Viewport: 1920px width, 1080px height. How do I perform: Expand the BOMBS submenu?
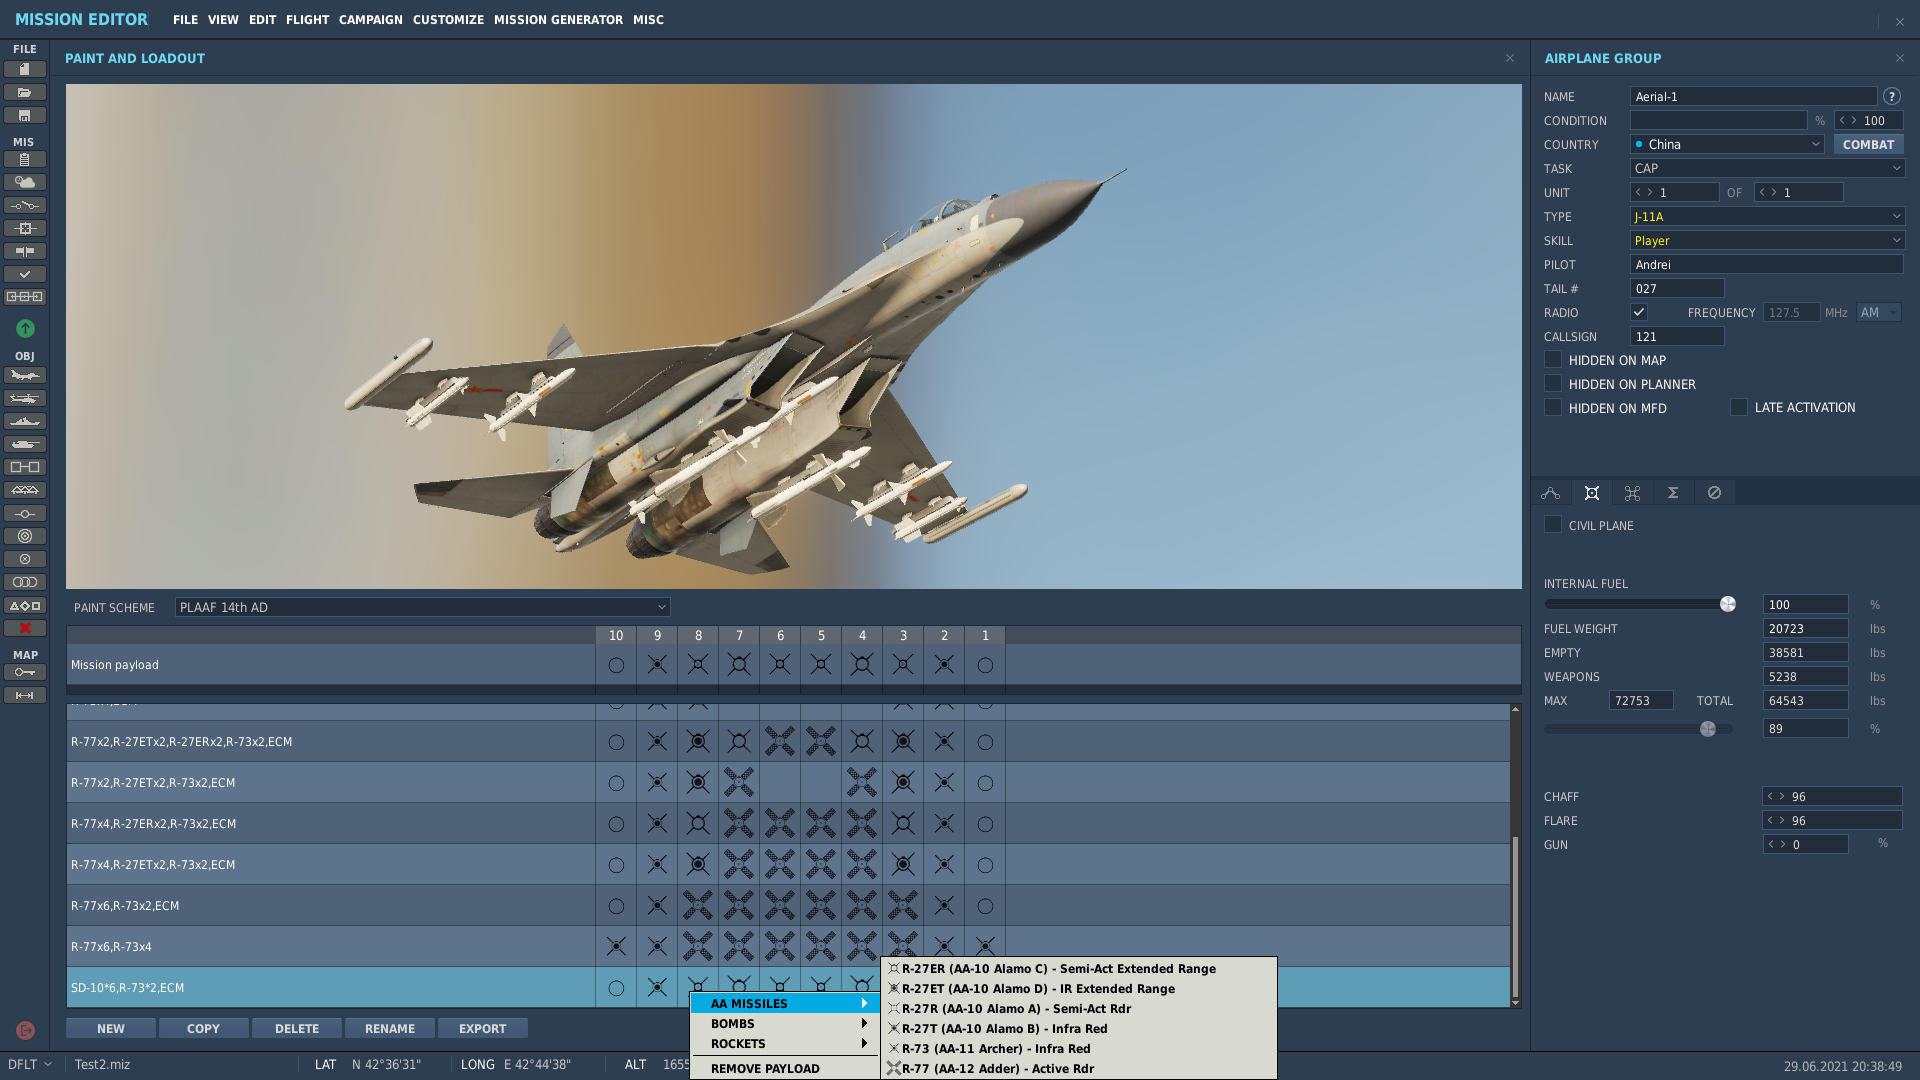click(x=785, y=1023)
